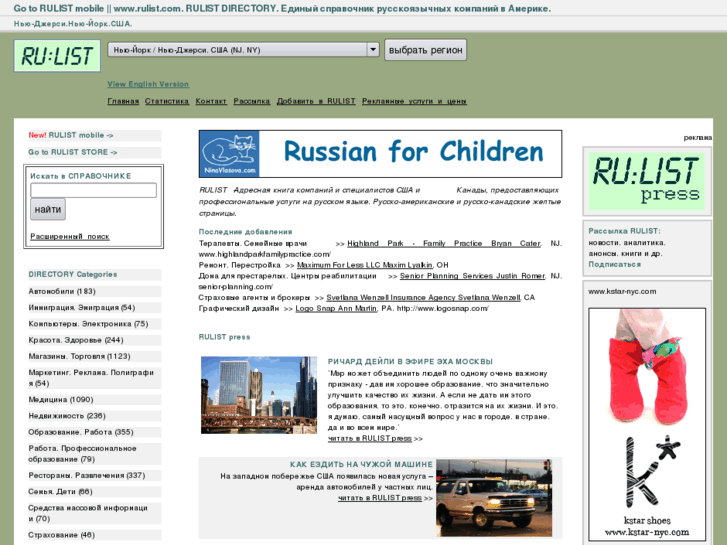This screenshot has width=727, height=545.
Task: Click the RU:LIST logo in header
Action: 57,56
